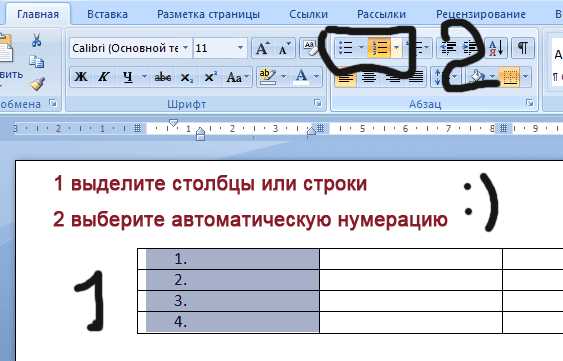563x361 pixels.
Task: Set center text alignment
Action: [369, 77]
